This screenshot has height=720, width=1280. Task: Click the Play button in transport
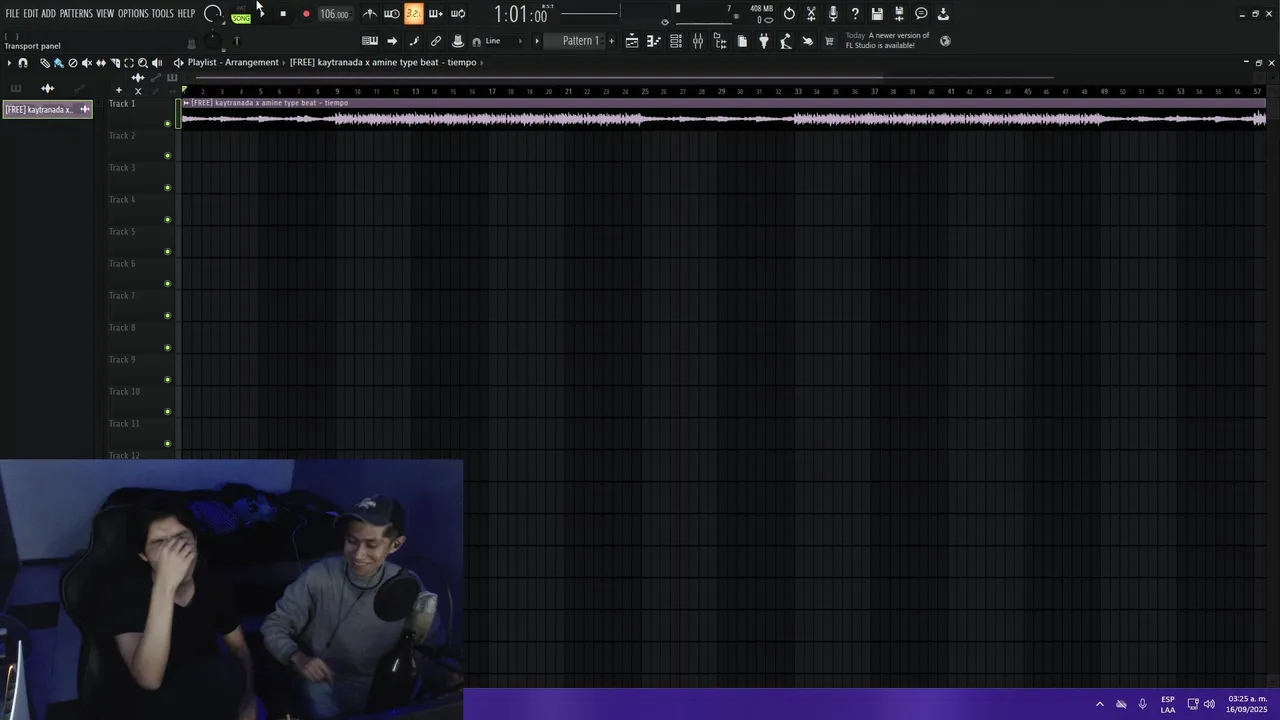(261, 14)
